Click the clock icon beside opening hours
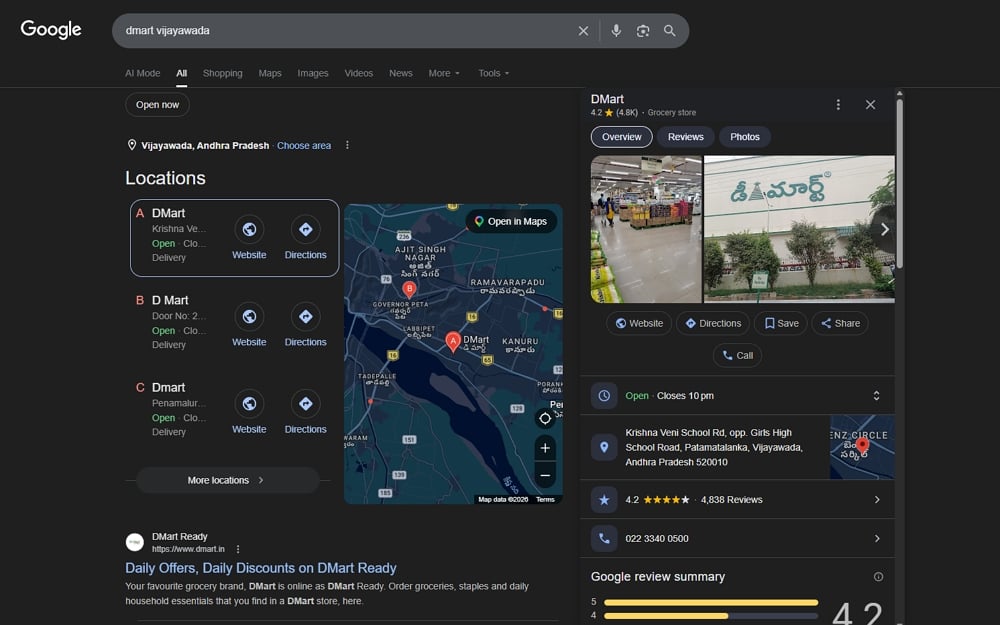This screenshot has width=1000, height=625. click(604, 395)
